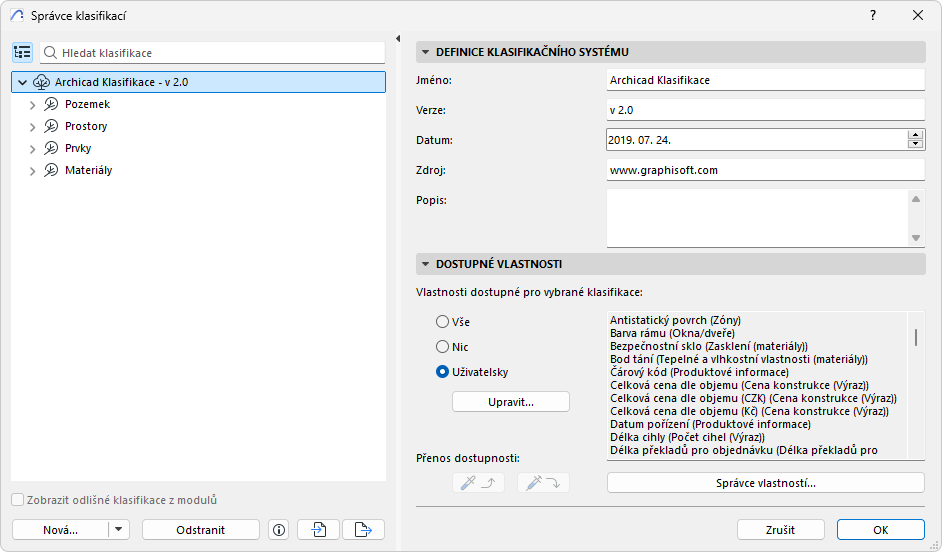The height and width of the screenshot is (552, 942).
Task: Select Datum pořízení (Produktové informace) entry
Action: (x=710, y=425)
